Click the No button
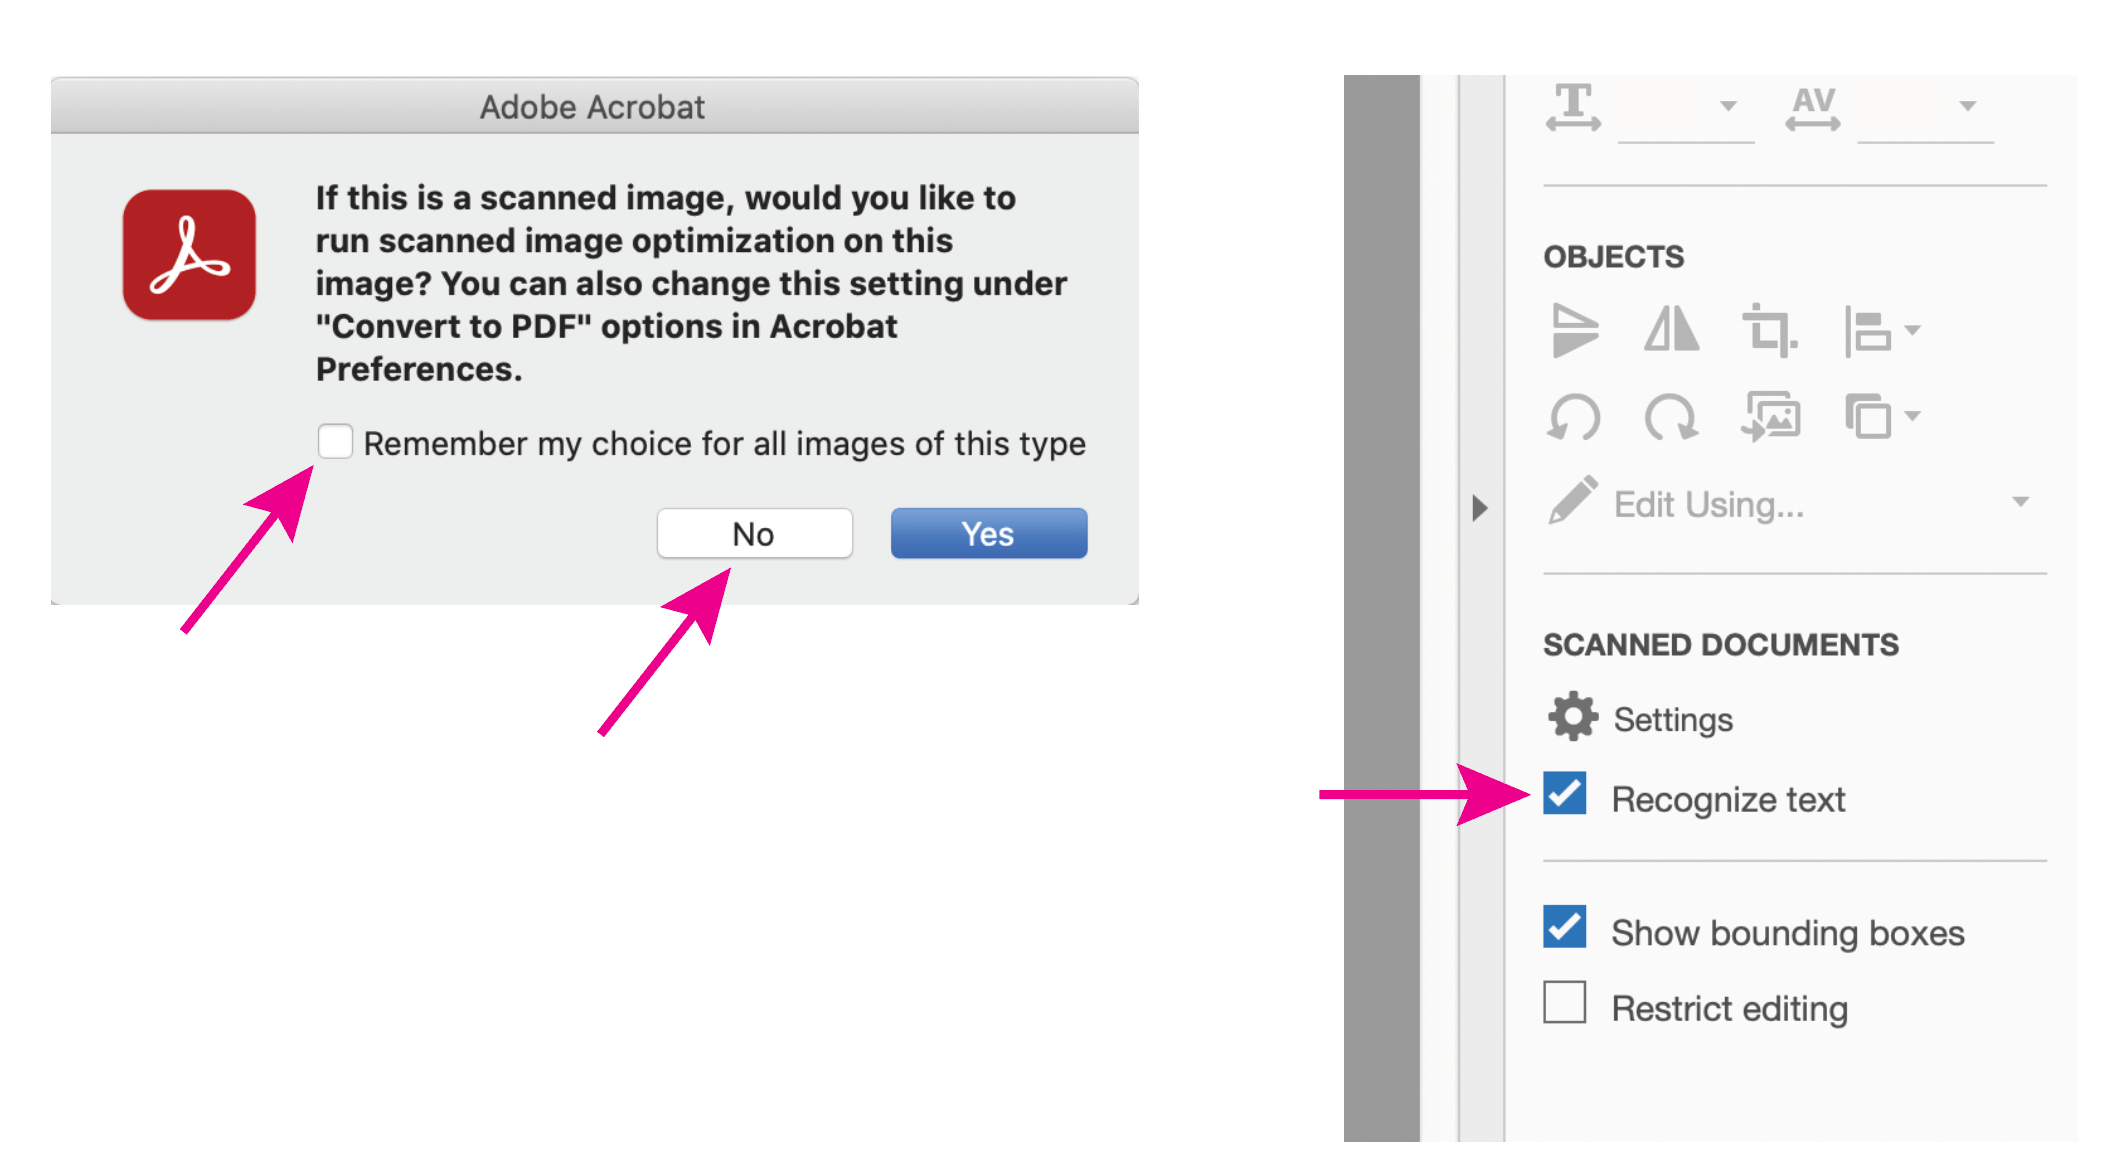The image size is (2124, 1174). [x=754, y=533]
